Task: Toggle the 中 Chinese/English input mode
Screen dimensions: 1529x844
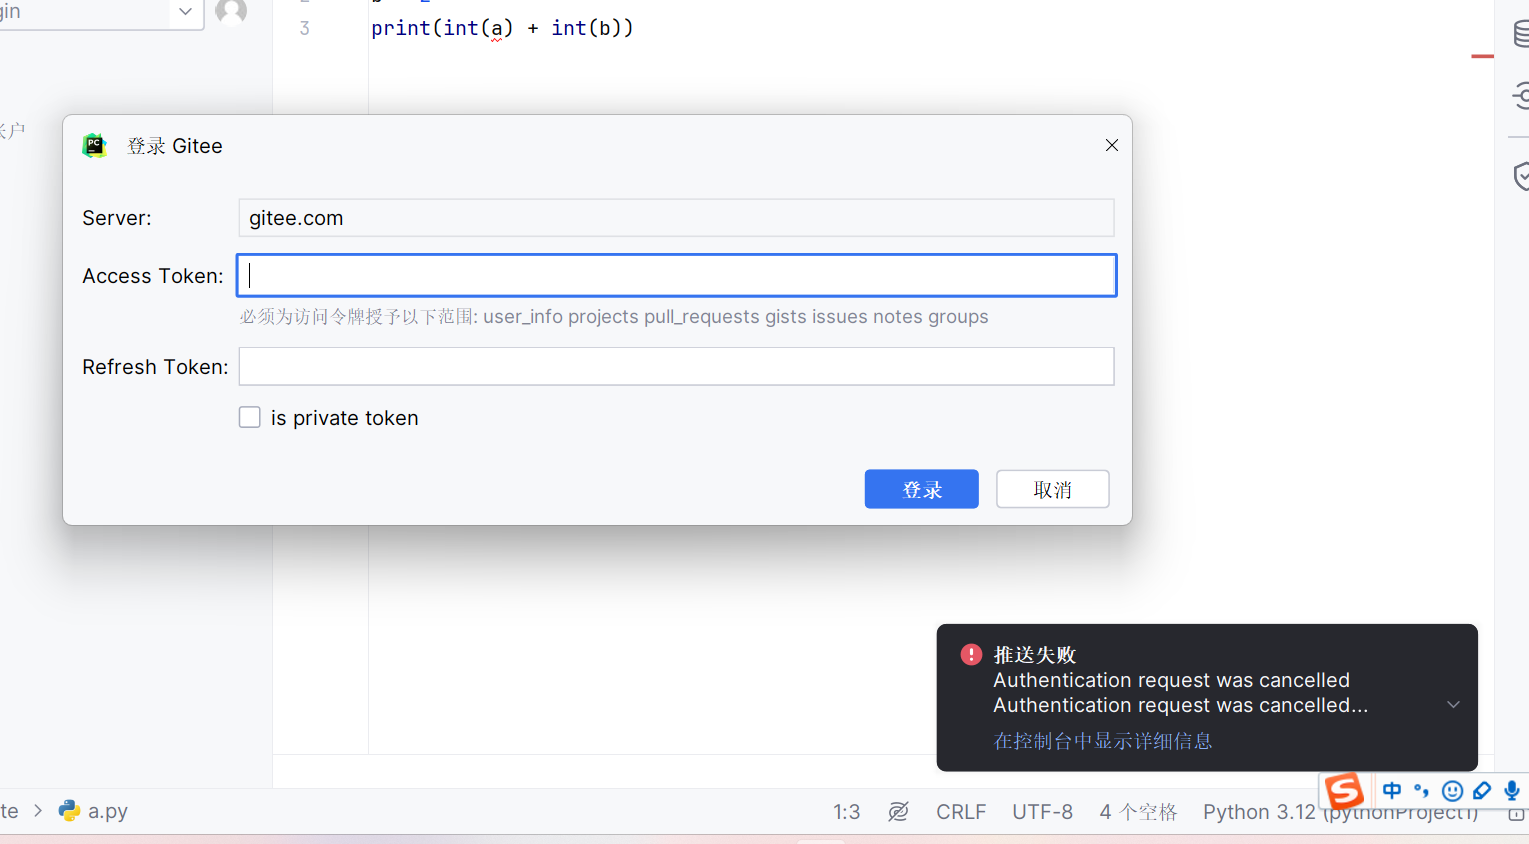Action: [1391, 791]
